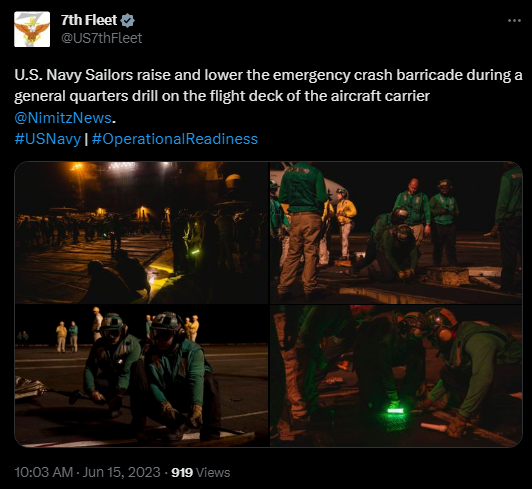Follow the #OperationalReadiness hashtag
Screen dimensions: 532x489
[x=175, y=139]
